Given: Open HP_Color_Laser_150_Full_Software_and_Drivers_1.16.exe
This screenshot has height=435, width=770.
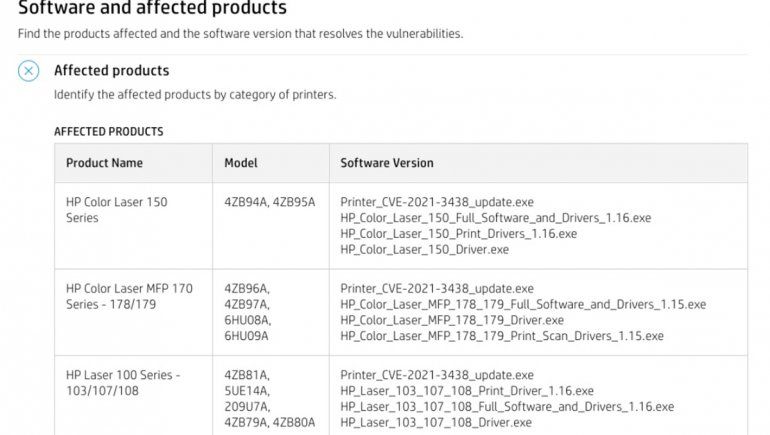Looking at the screenshot, I should [x=495, y=218].
